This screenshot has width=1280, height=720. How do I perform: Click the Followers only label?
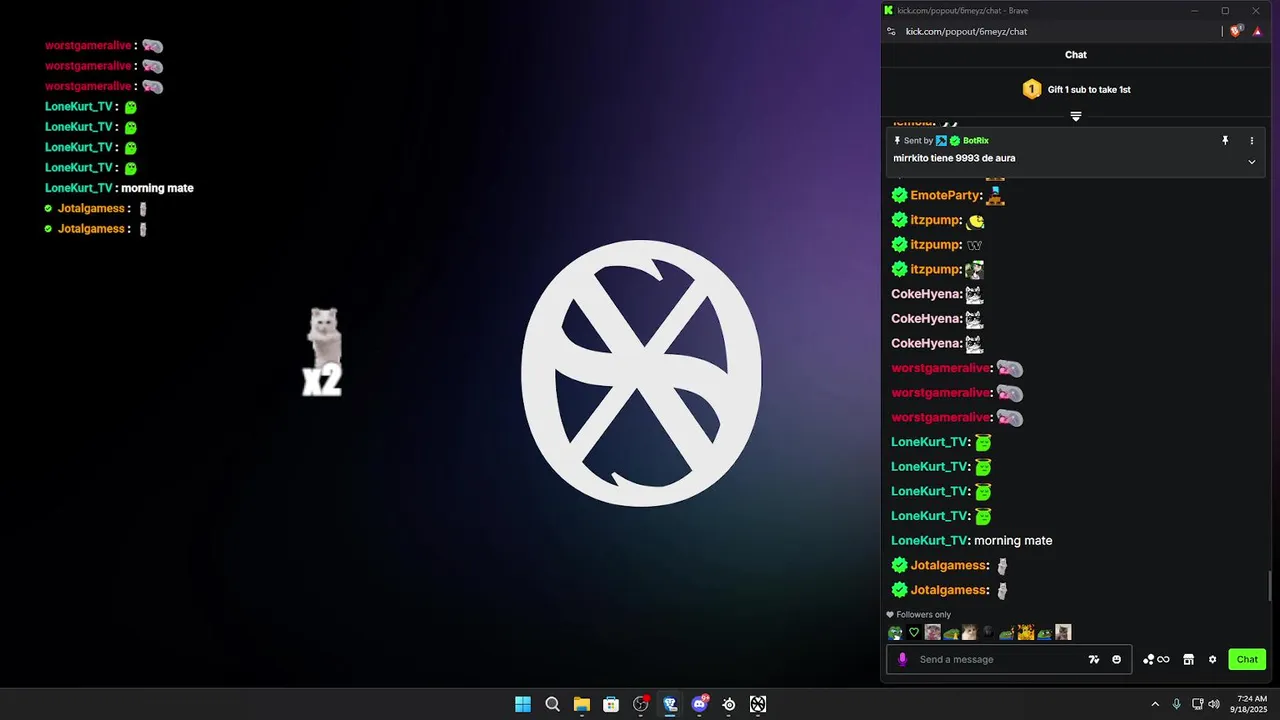point(923,615)
